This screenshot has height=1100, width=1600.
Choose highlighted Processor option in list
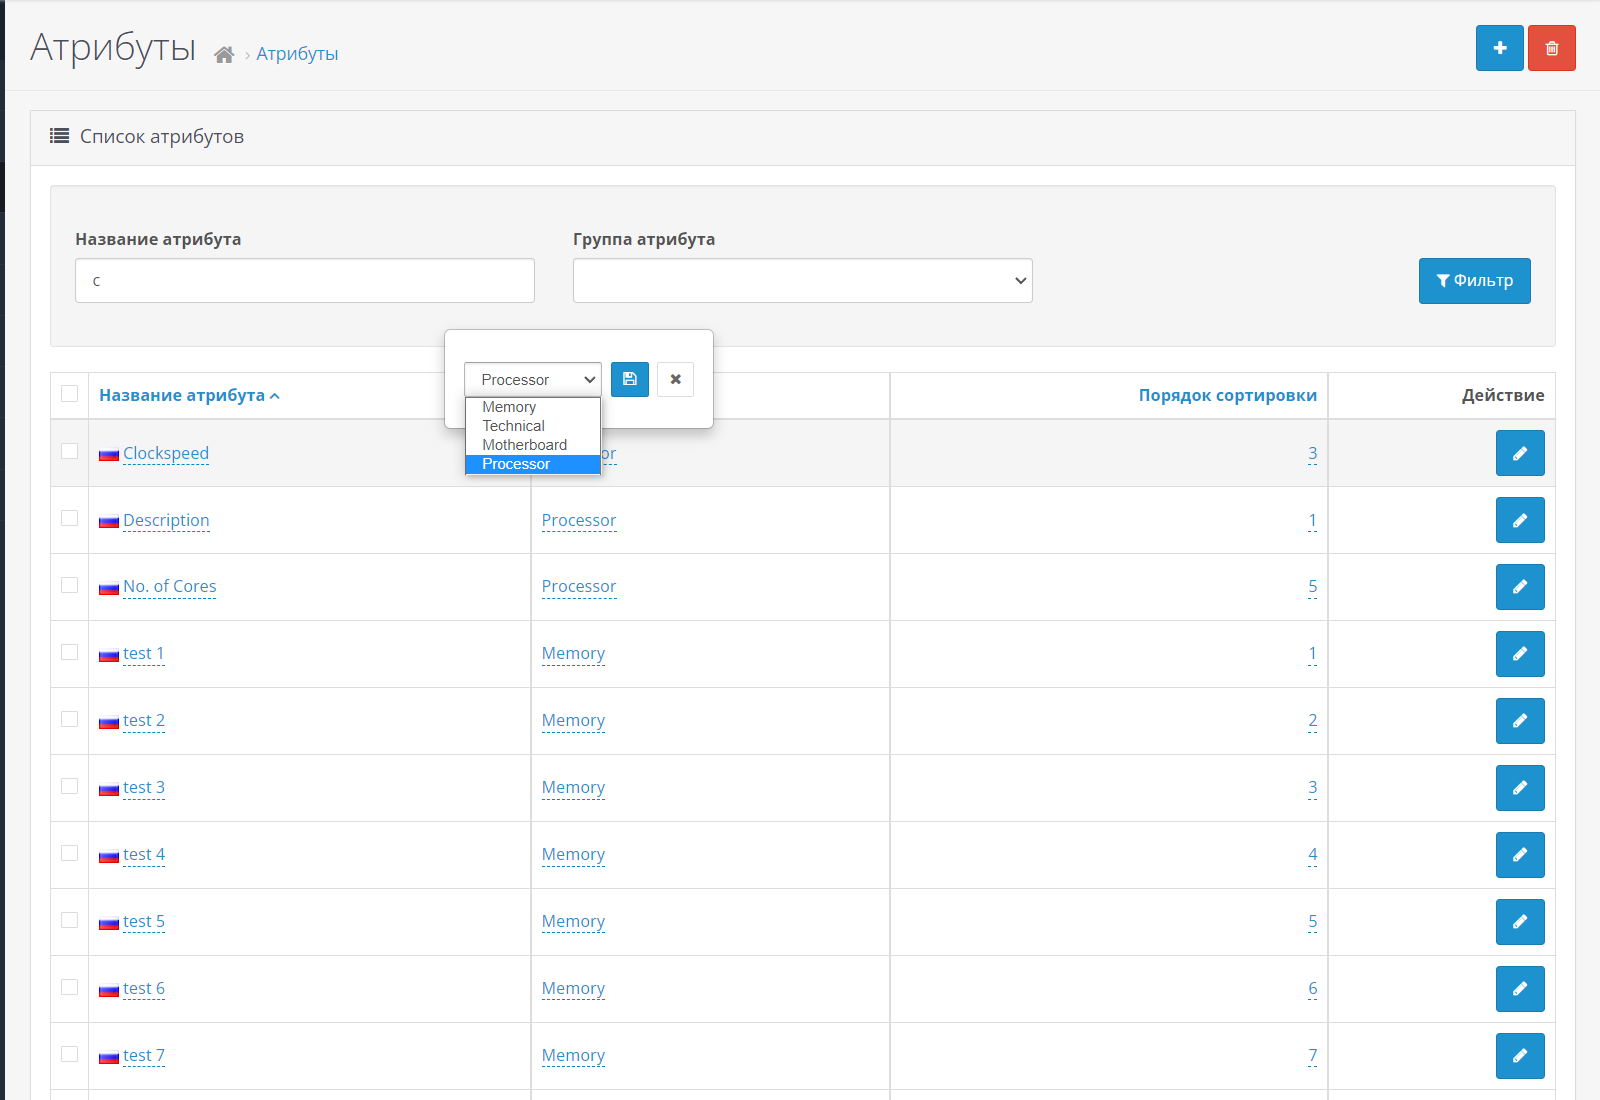point(532,464)
